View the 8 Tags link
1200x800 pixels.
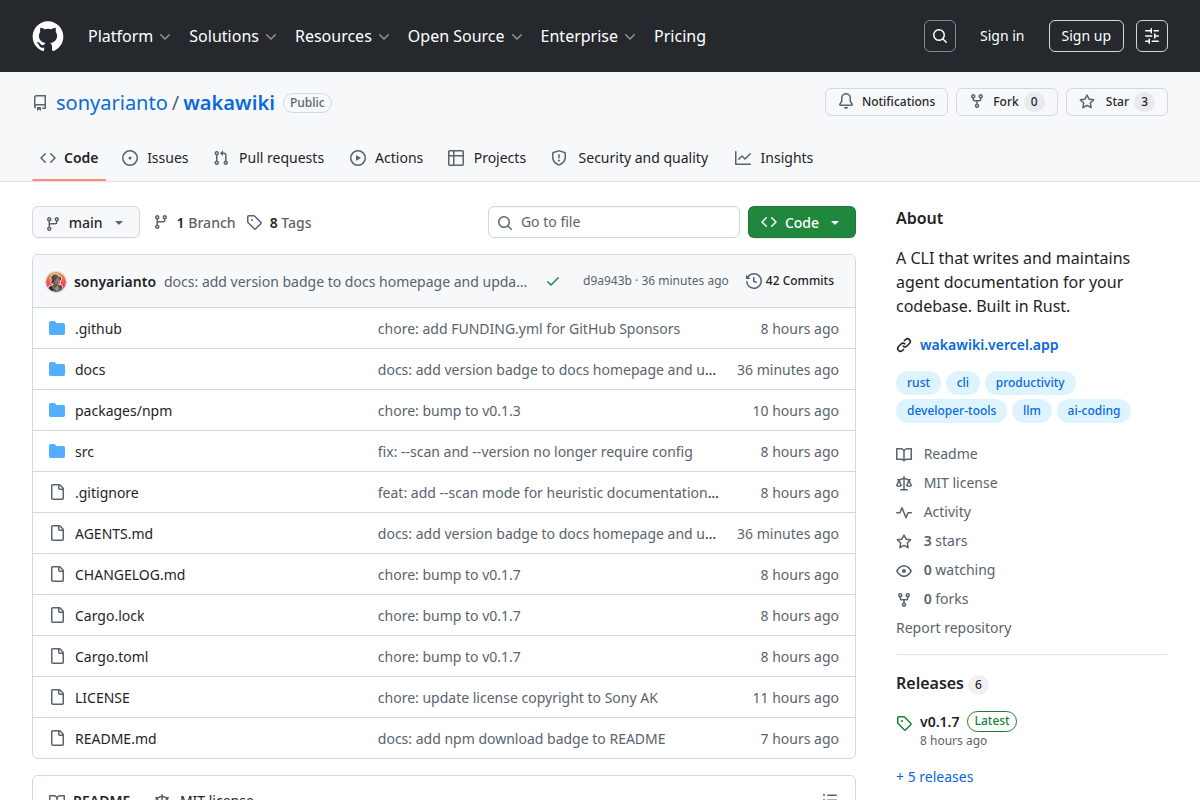tap(279, 223)
